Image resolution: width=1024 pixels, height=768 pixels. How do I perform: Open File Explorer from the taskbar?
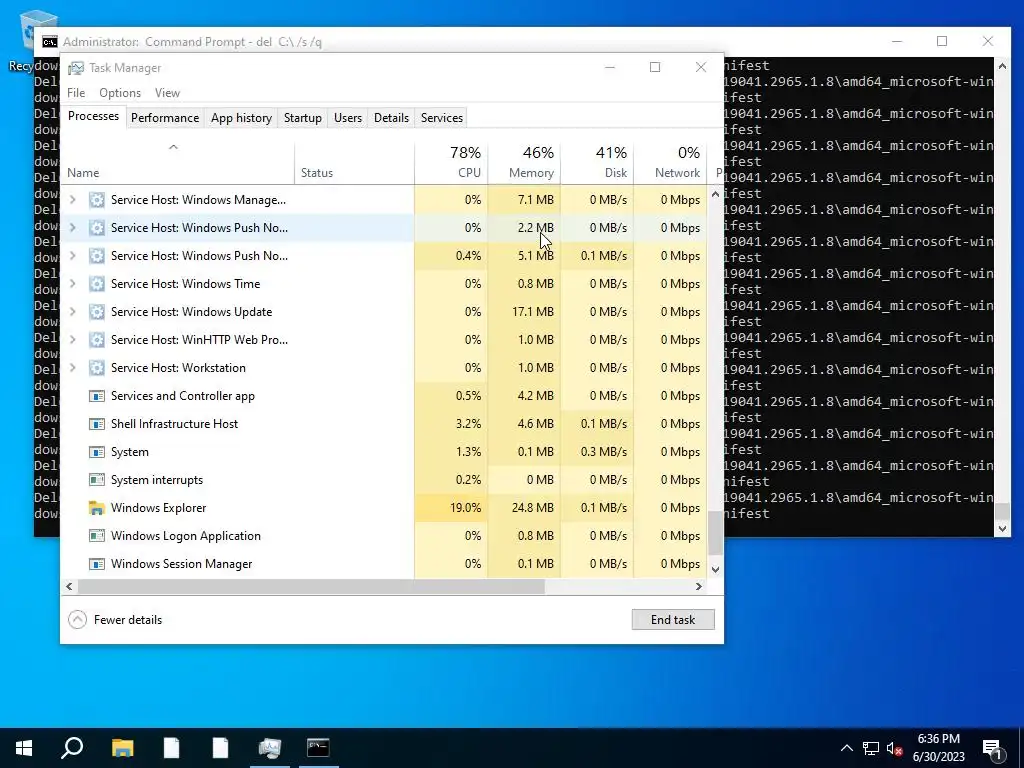tap(122, 748)
